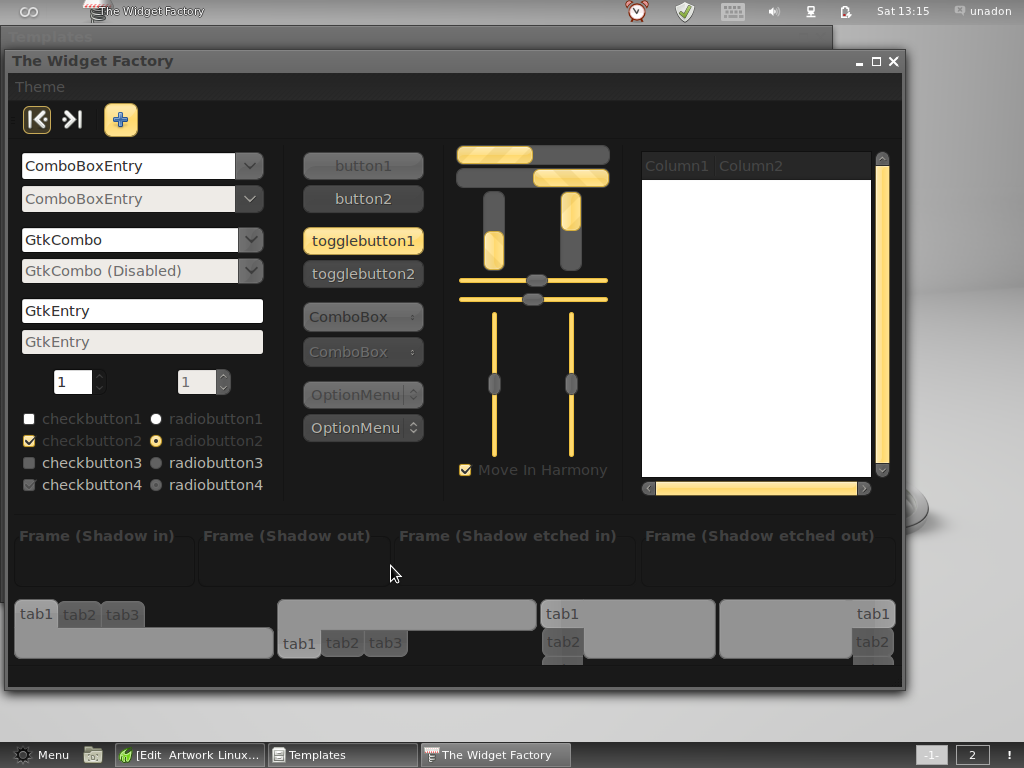Click the go-to-last toolbar icon
This screenshot has width=1024, height=768.
tap(72, 120)
